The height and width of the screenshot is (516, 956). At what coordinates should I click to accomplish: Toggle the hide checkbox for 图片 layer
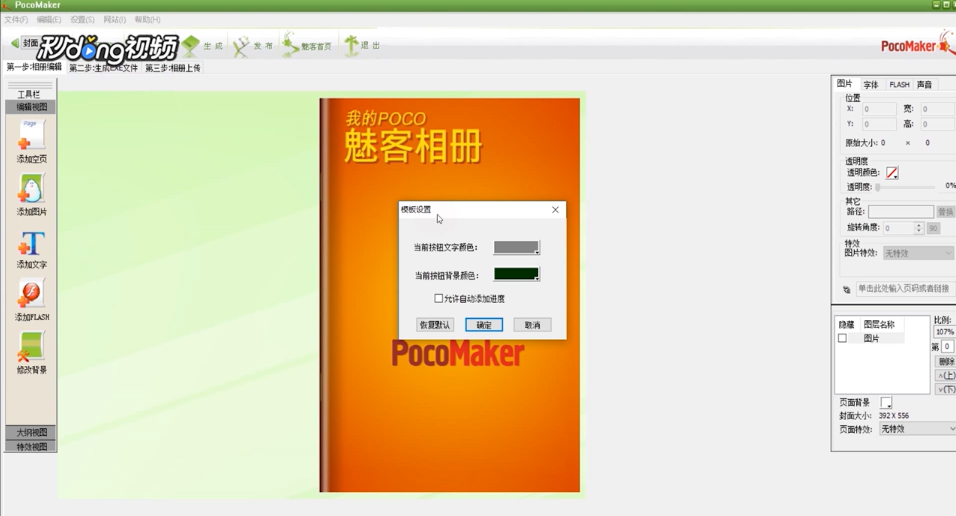point(842,338)
